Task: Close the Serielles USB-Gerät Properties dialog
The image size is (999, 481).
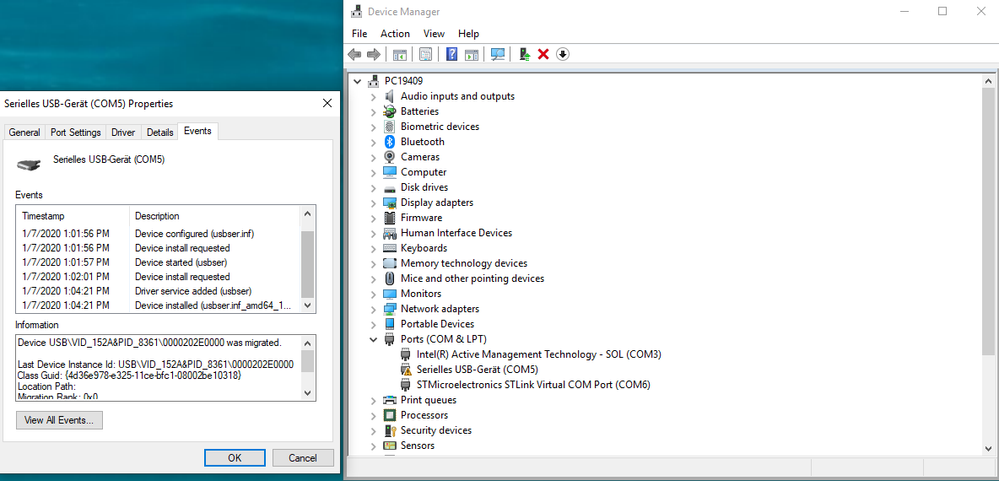Action: click(x=327, y=103)
